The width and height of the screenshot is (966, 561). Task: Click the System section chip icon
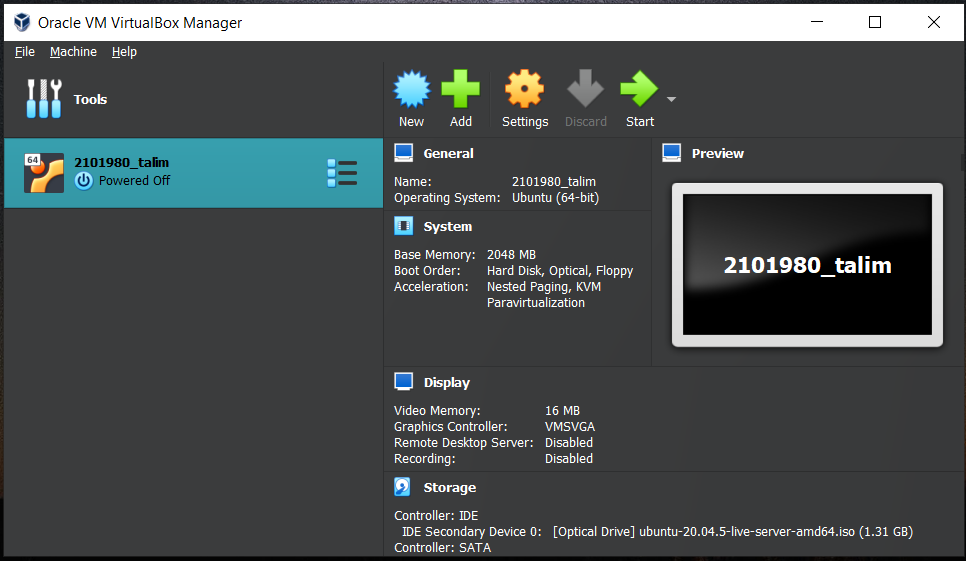point(404,226)
